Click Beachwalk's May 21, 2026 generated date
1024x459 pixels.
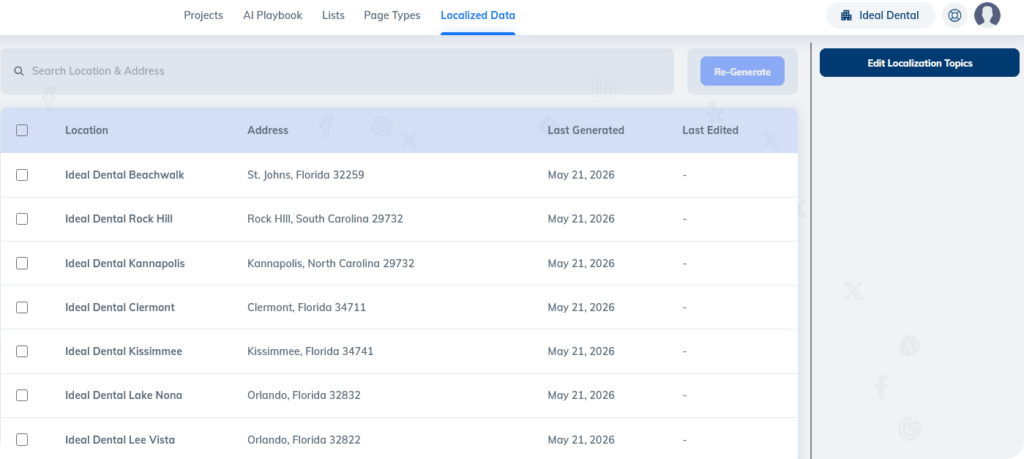point(581,175)
